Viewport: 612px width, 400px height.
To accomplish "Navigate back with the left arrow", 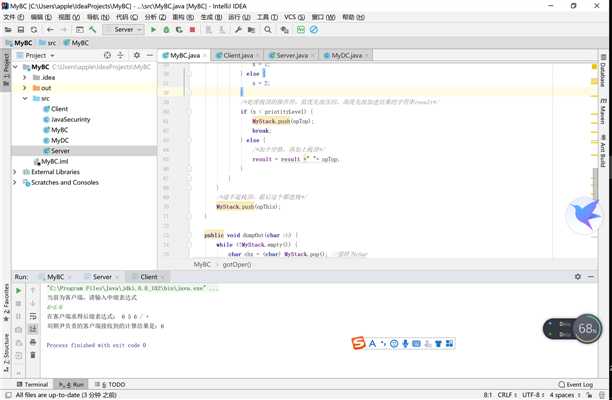I will [x=50, y=30].
